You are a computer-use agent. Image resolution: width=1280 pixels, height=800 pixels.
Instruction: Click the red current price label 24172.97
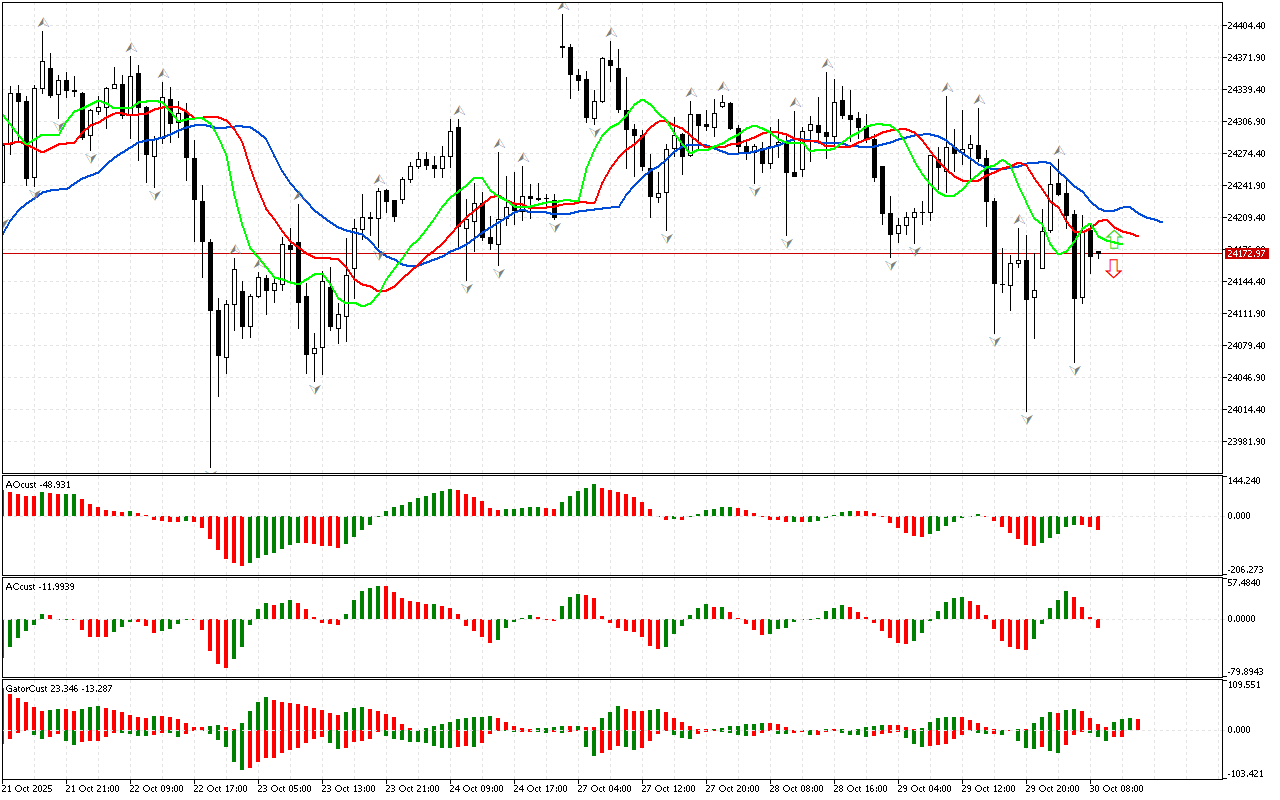pyautogui.click(x=1246, y=253)
